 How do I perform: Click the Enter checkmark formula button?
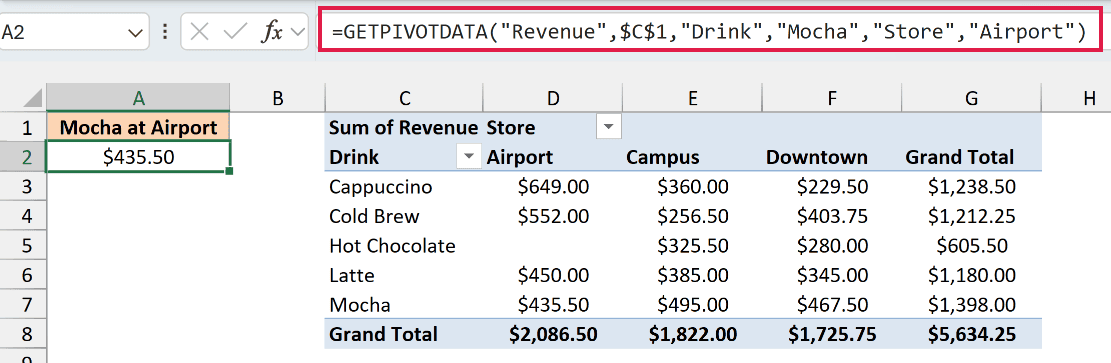[x=234, y=32]
